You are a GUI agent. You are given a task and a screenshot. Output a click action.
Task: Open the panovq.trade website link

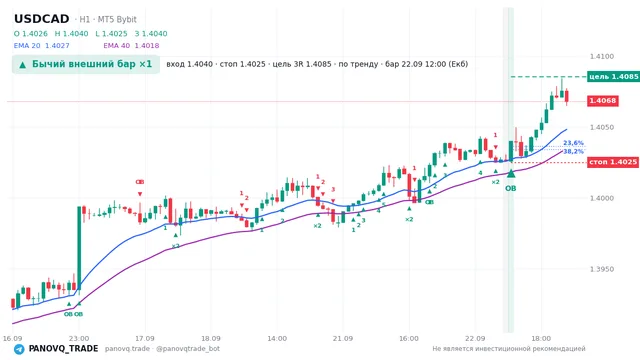pos(127,349)
